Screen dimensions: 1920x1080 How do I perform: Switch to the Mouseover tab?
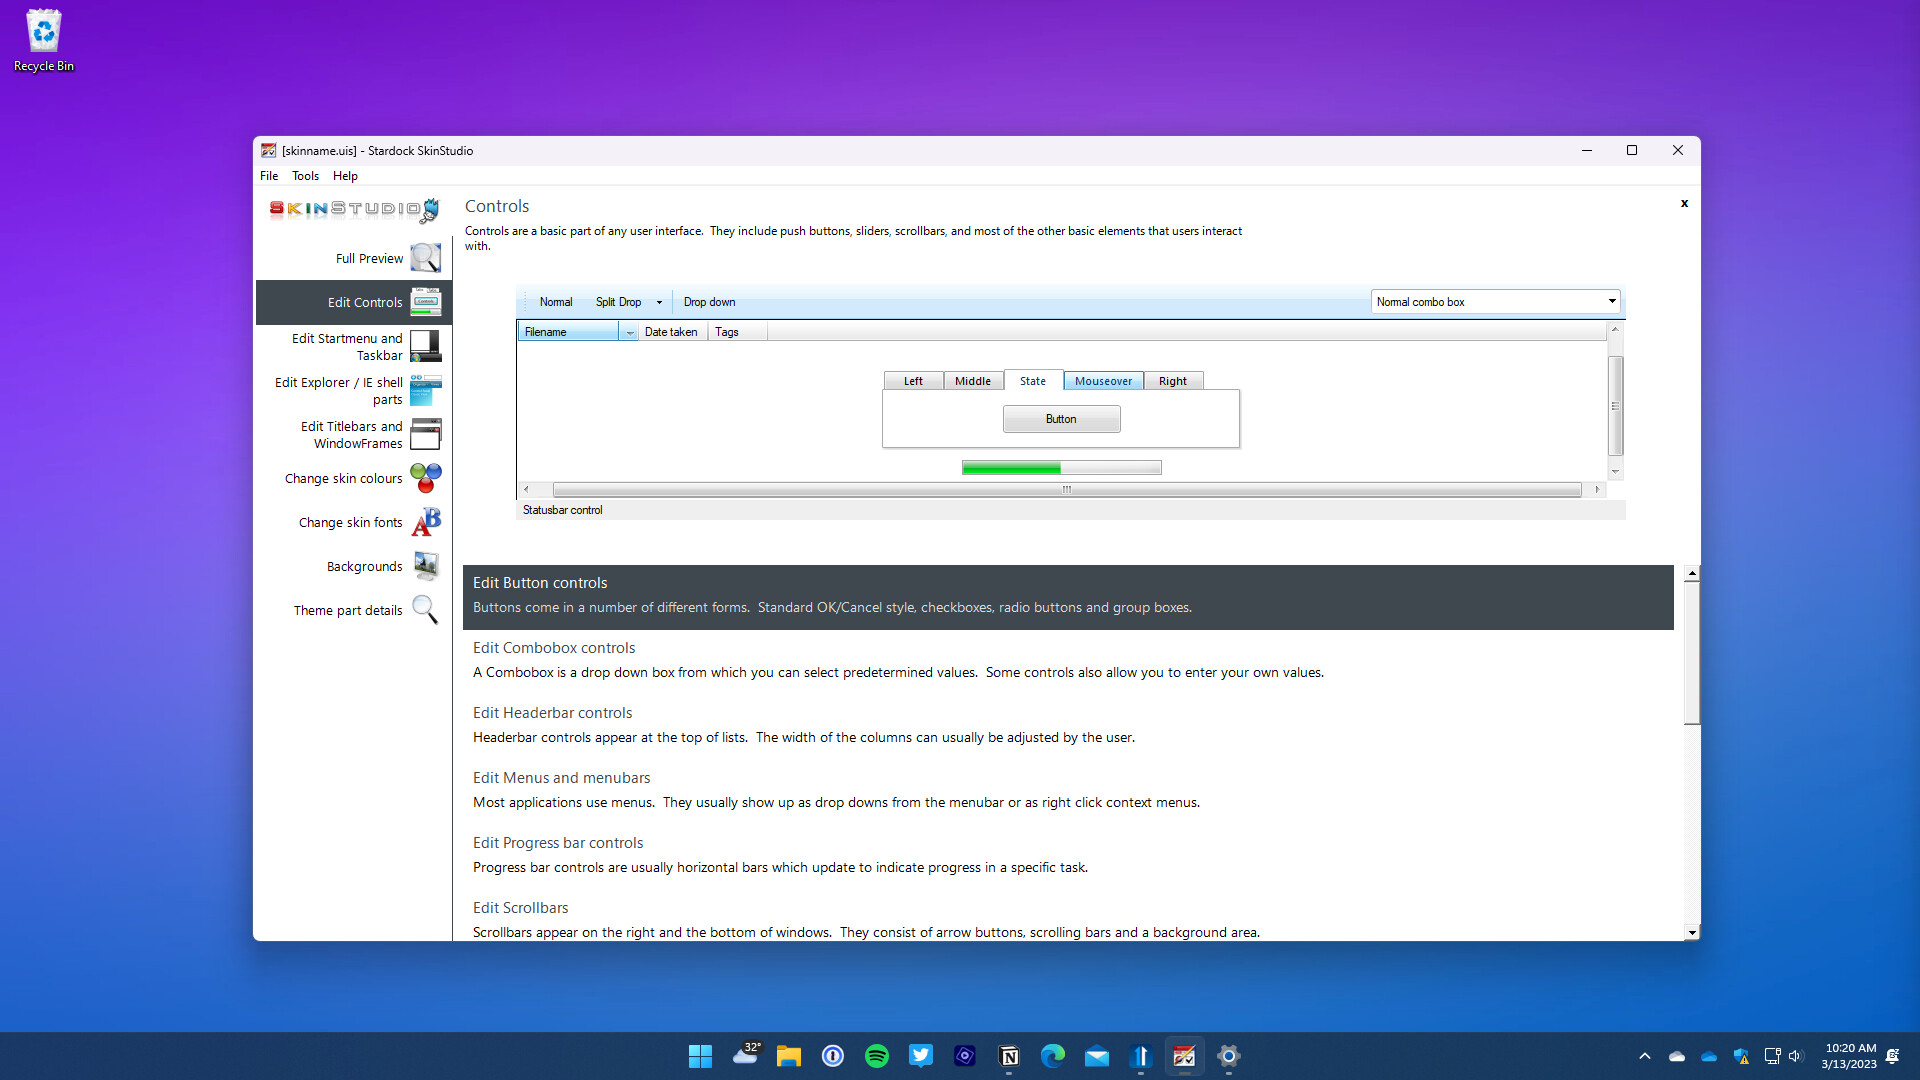point(1103,380)
